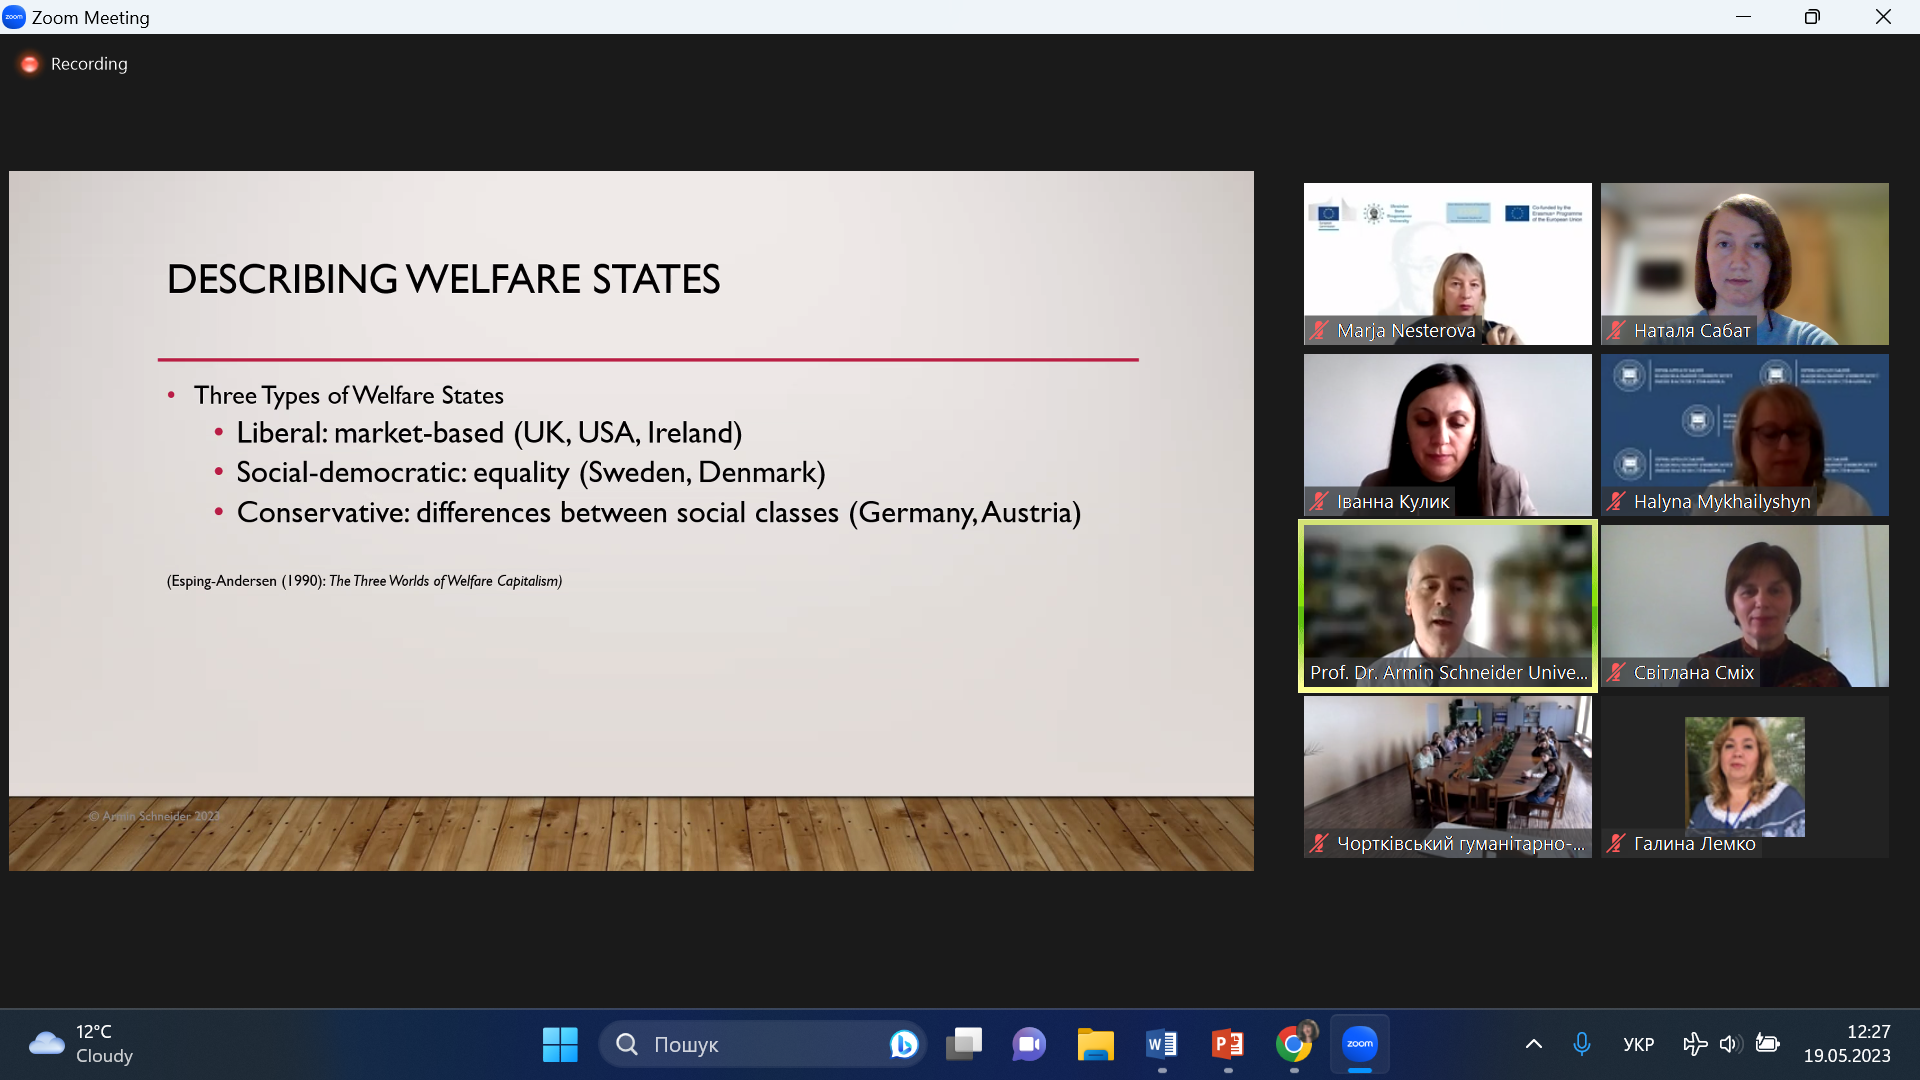Open the clock and date 19.05.2023
Image resolution: width=1920 pixels, height=1080 pixels.
pyautogui.click(x=1846, y=1044)
